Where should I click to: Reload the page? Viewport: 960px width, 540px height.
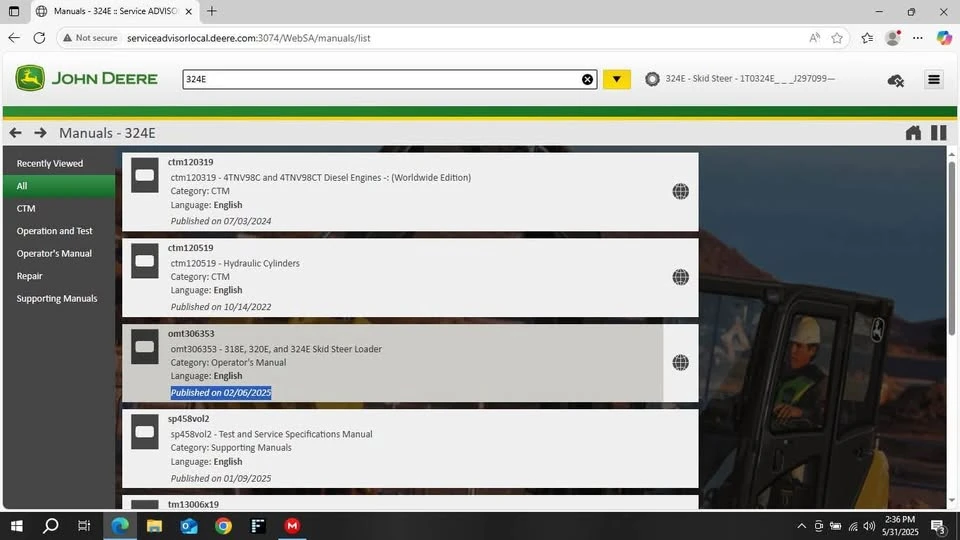pos(39,38)
